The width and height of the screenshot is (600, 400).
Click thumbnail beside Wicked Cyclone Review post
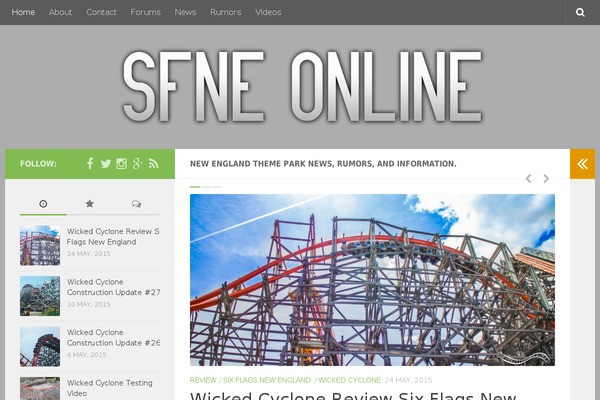[x=40, y=245]
